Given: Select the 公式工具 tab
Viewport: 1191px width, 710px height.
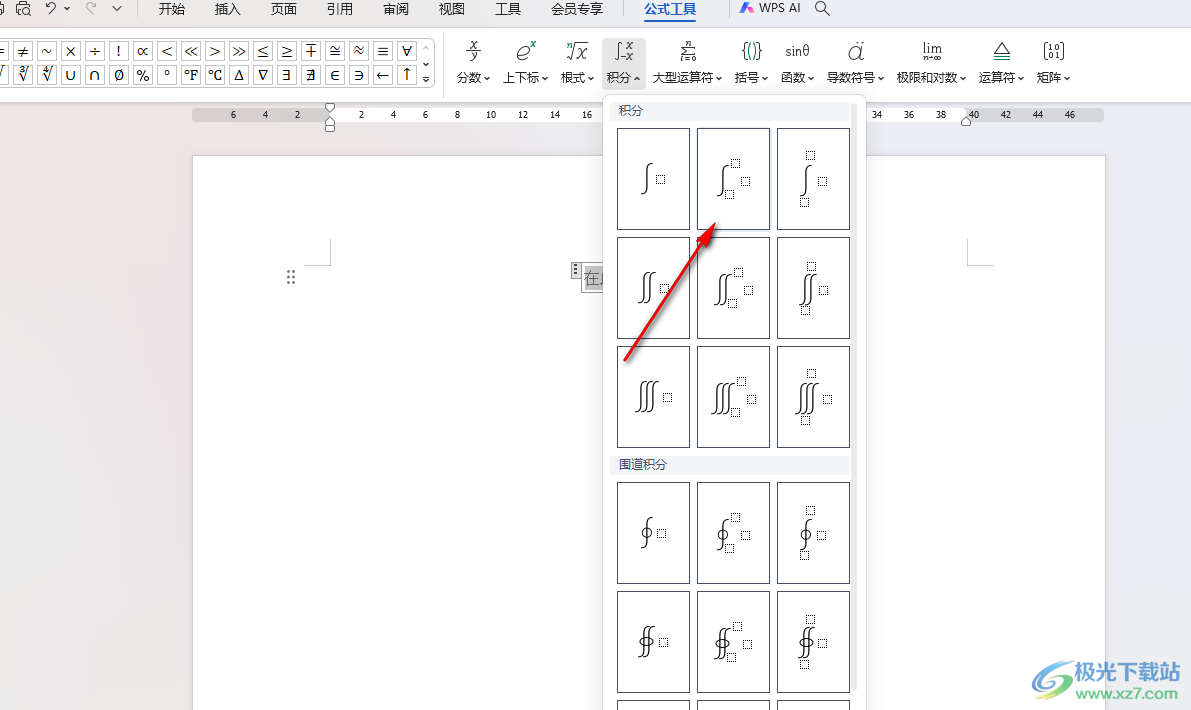Looking at the screenshot, I should 670,9.
